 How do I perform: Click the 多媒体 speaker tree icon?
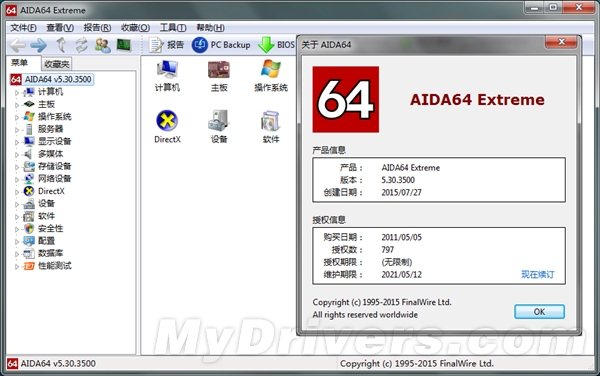tap(28, 154)
